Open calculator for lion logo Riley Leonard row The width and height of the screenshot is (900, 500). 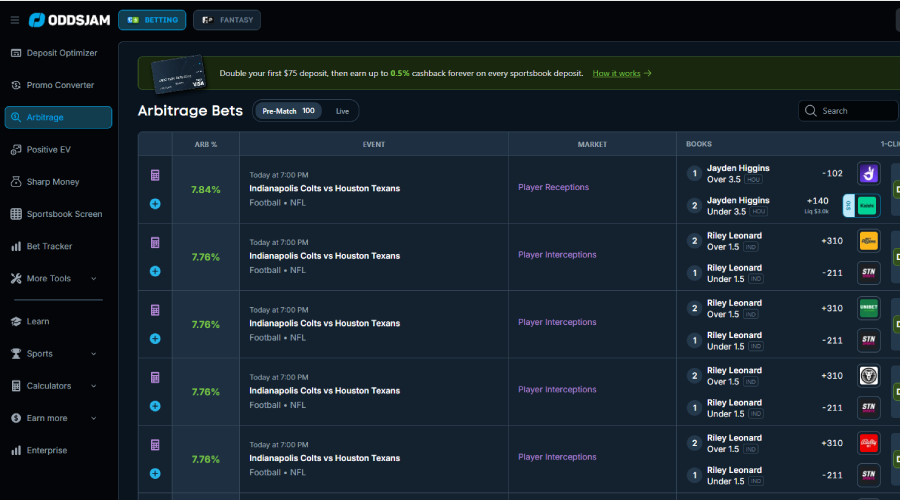click(x=155, y=378)
